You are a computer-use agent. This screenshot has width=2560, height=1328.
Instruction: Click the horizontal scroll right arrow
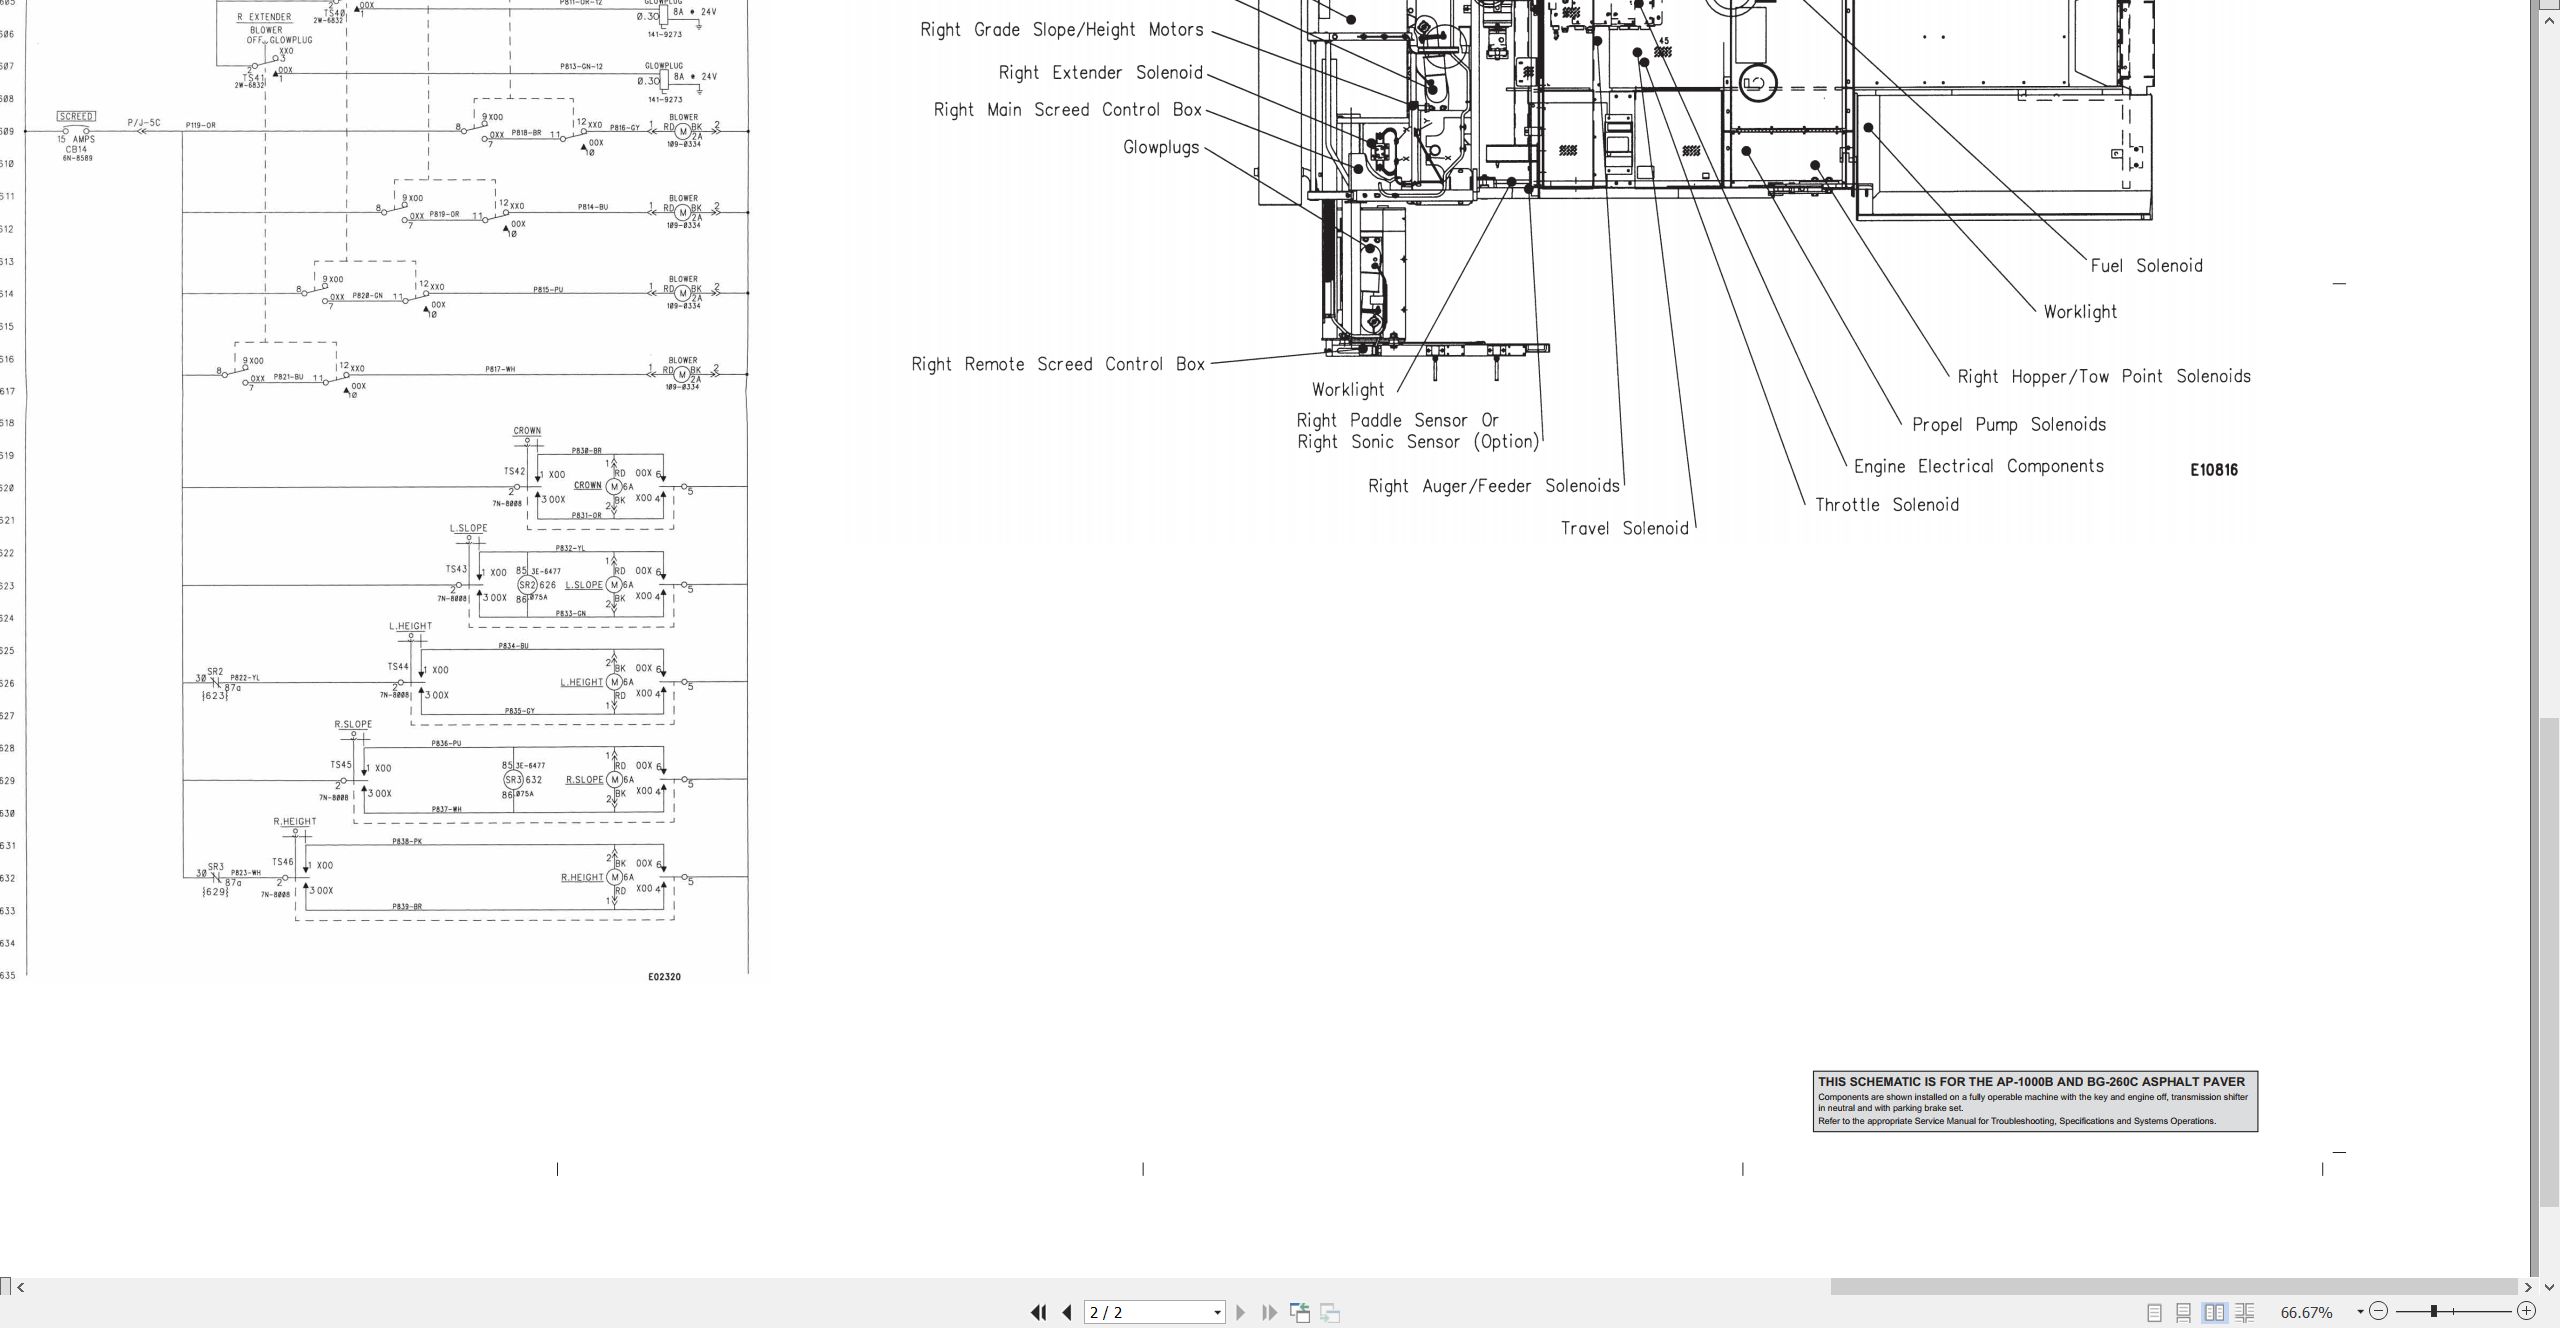click(x=2528, y=1287)
